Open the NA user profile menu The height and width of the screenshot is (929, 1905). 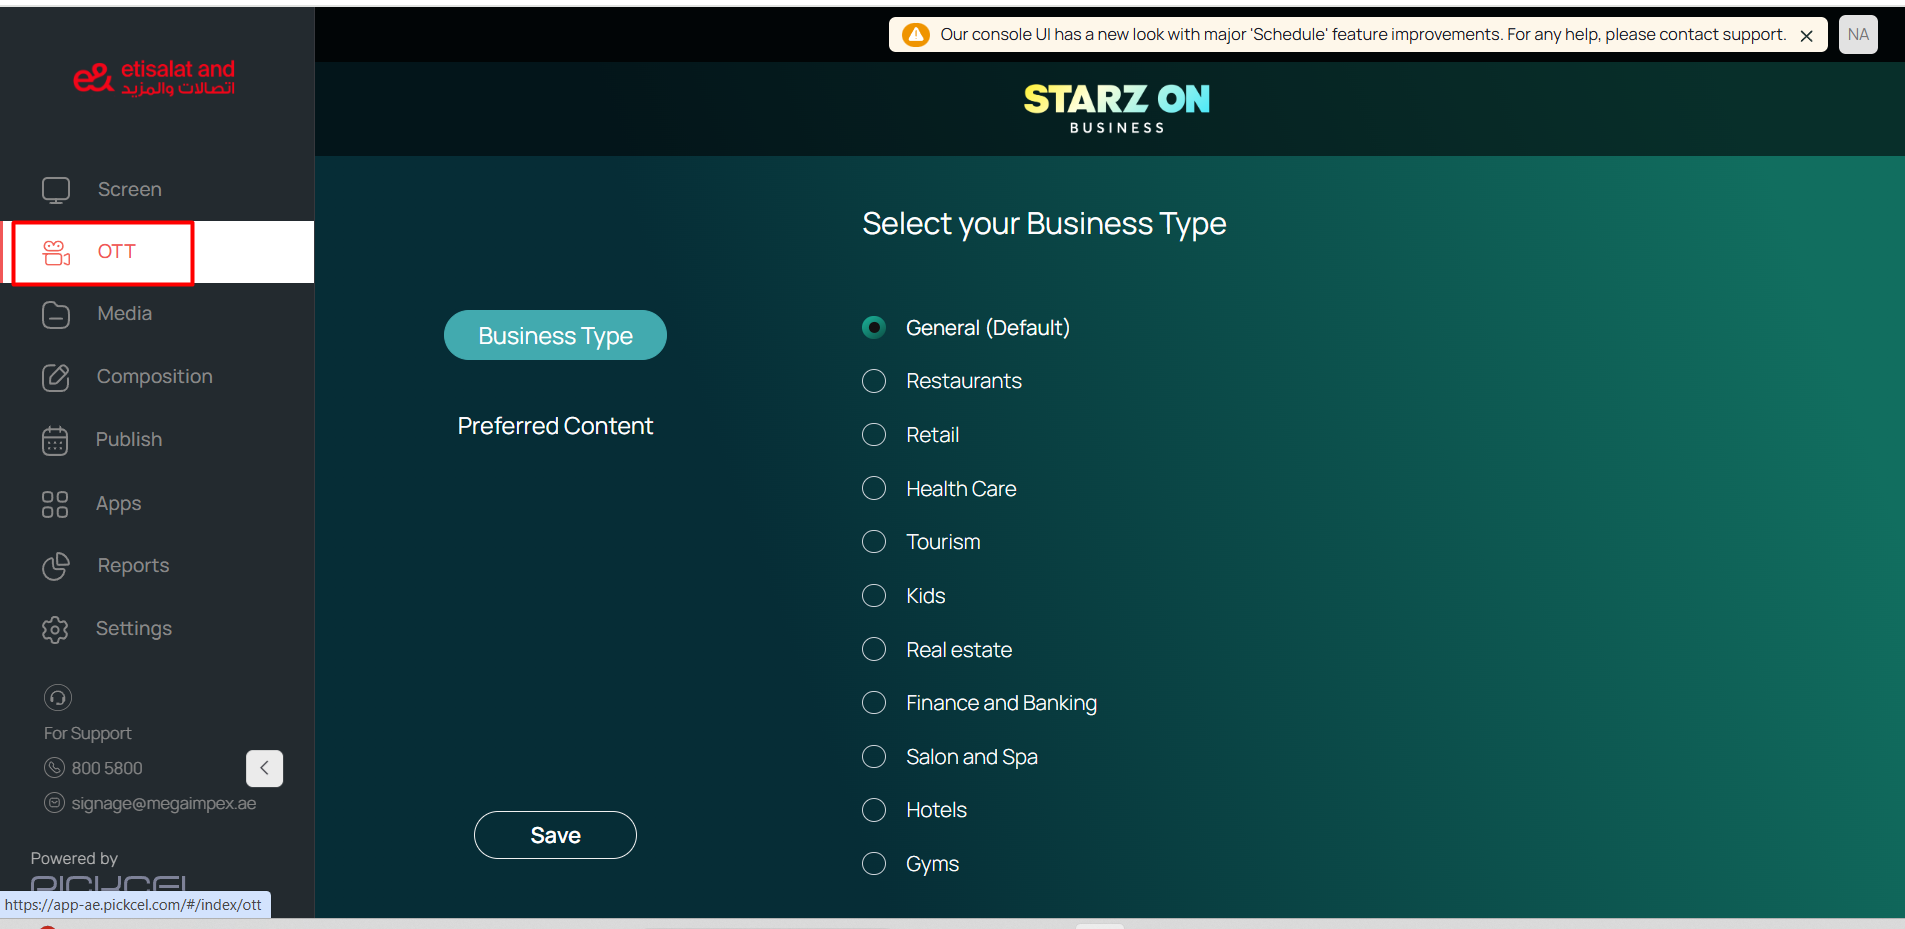(1858, 35)
